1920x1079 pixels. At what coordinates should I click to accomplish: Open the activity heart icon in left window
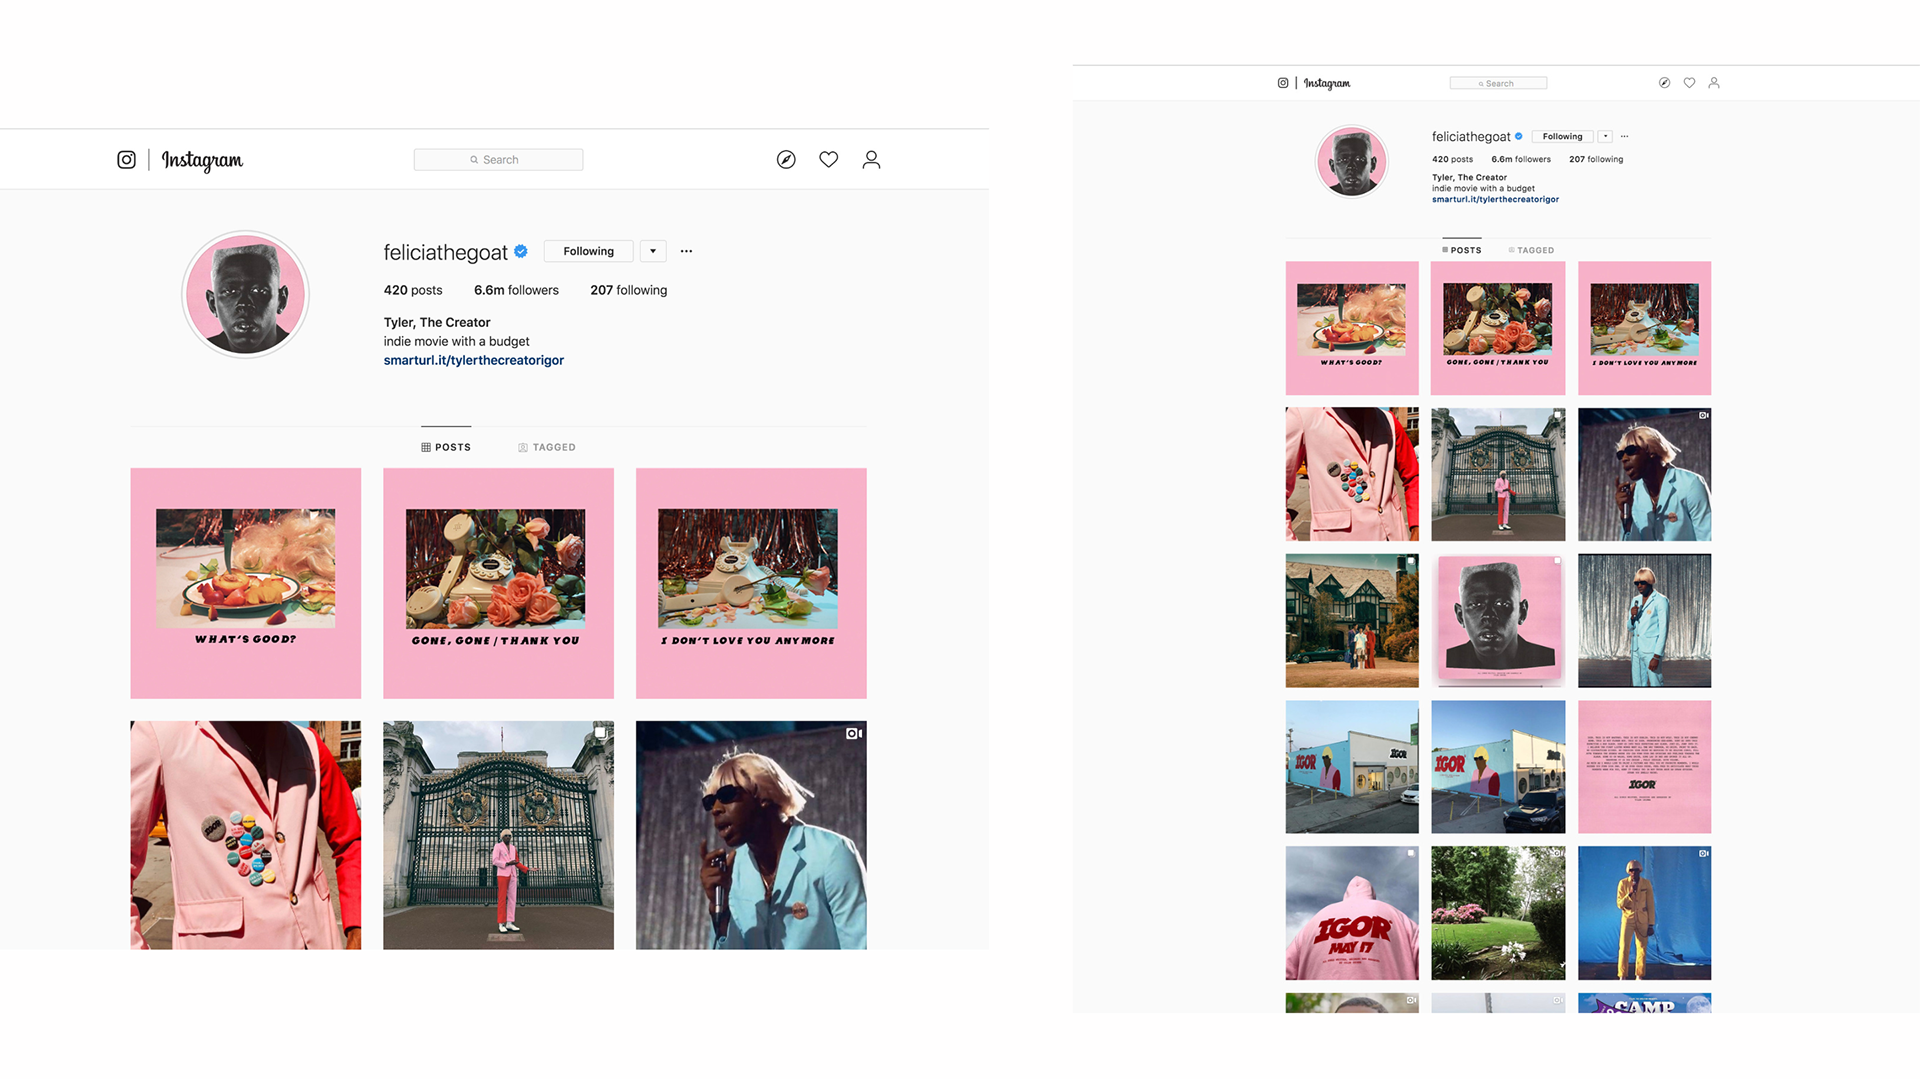[829, 160]
